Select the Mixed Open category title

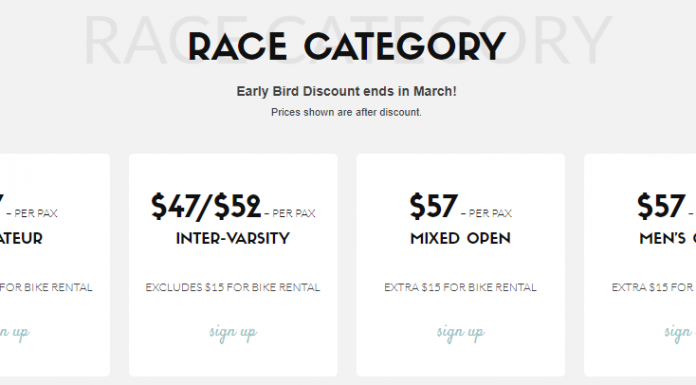tap(460, 238)
